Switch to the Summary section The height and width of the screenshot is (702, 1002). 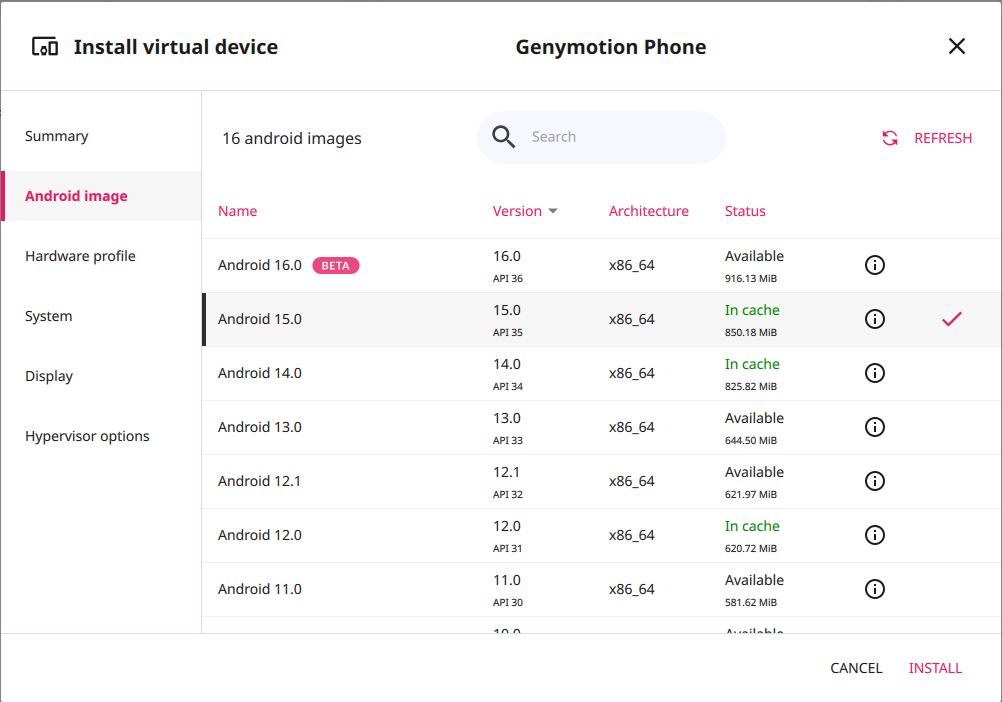[57, 135]
